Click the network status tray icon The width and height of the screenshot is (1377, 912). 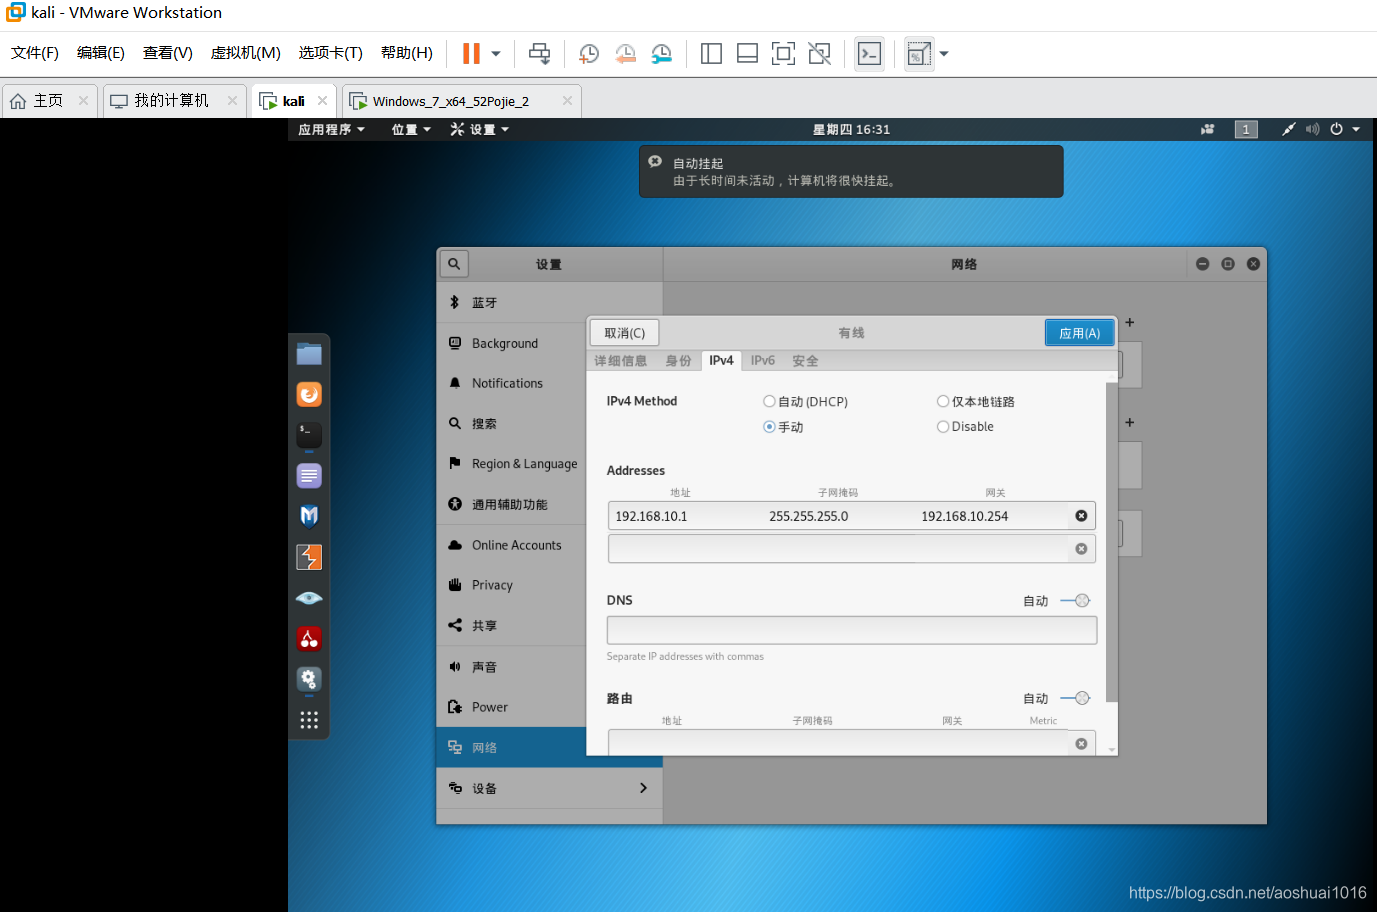[x=1289, y=129]
